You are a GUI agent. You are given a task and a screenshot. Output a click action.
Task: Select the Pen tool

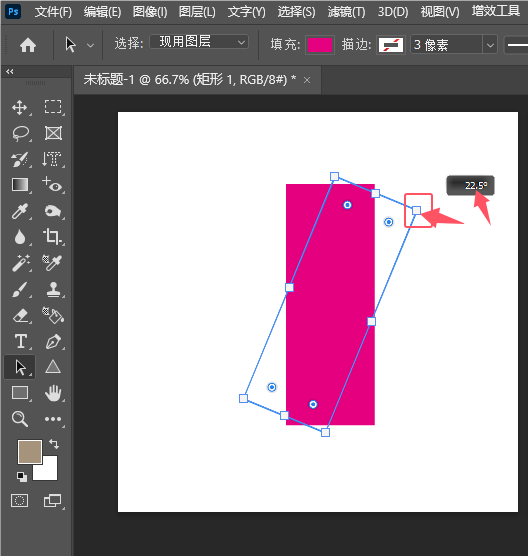click(x=53, y=341)
